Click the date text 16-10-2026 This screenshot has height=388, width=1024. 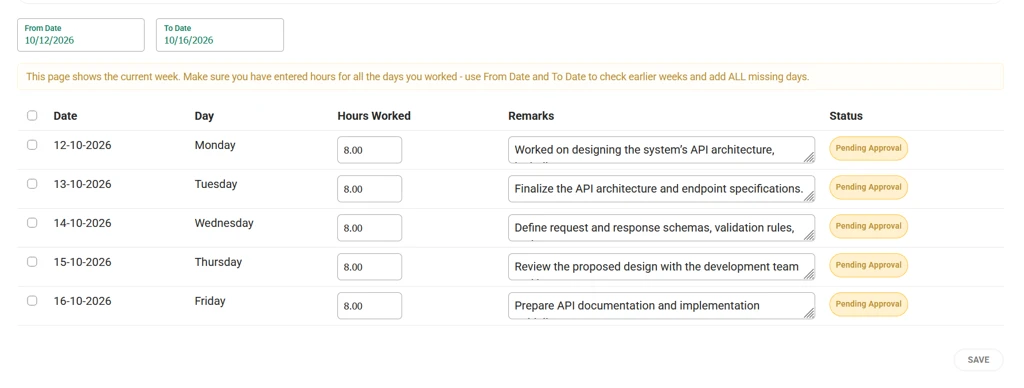[82, 301]
